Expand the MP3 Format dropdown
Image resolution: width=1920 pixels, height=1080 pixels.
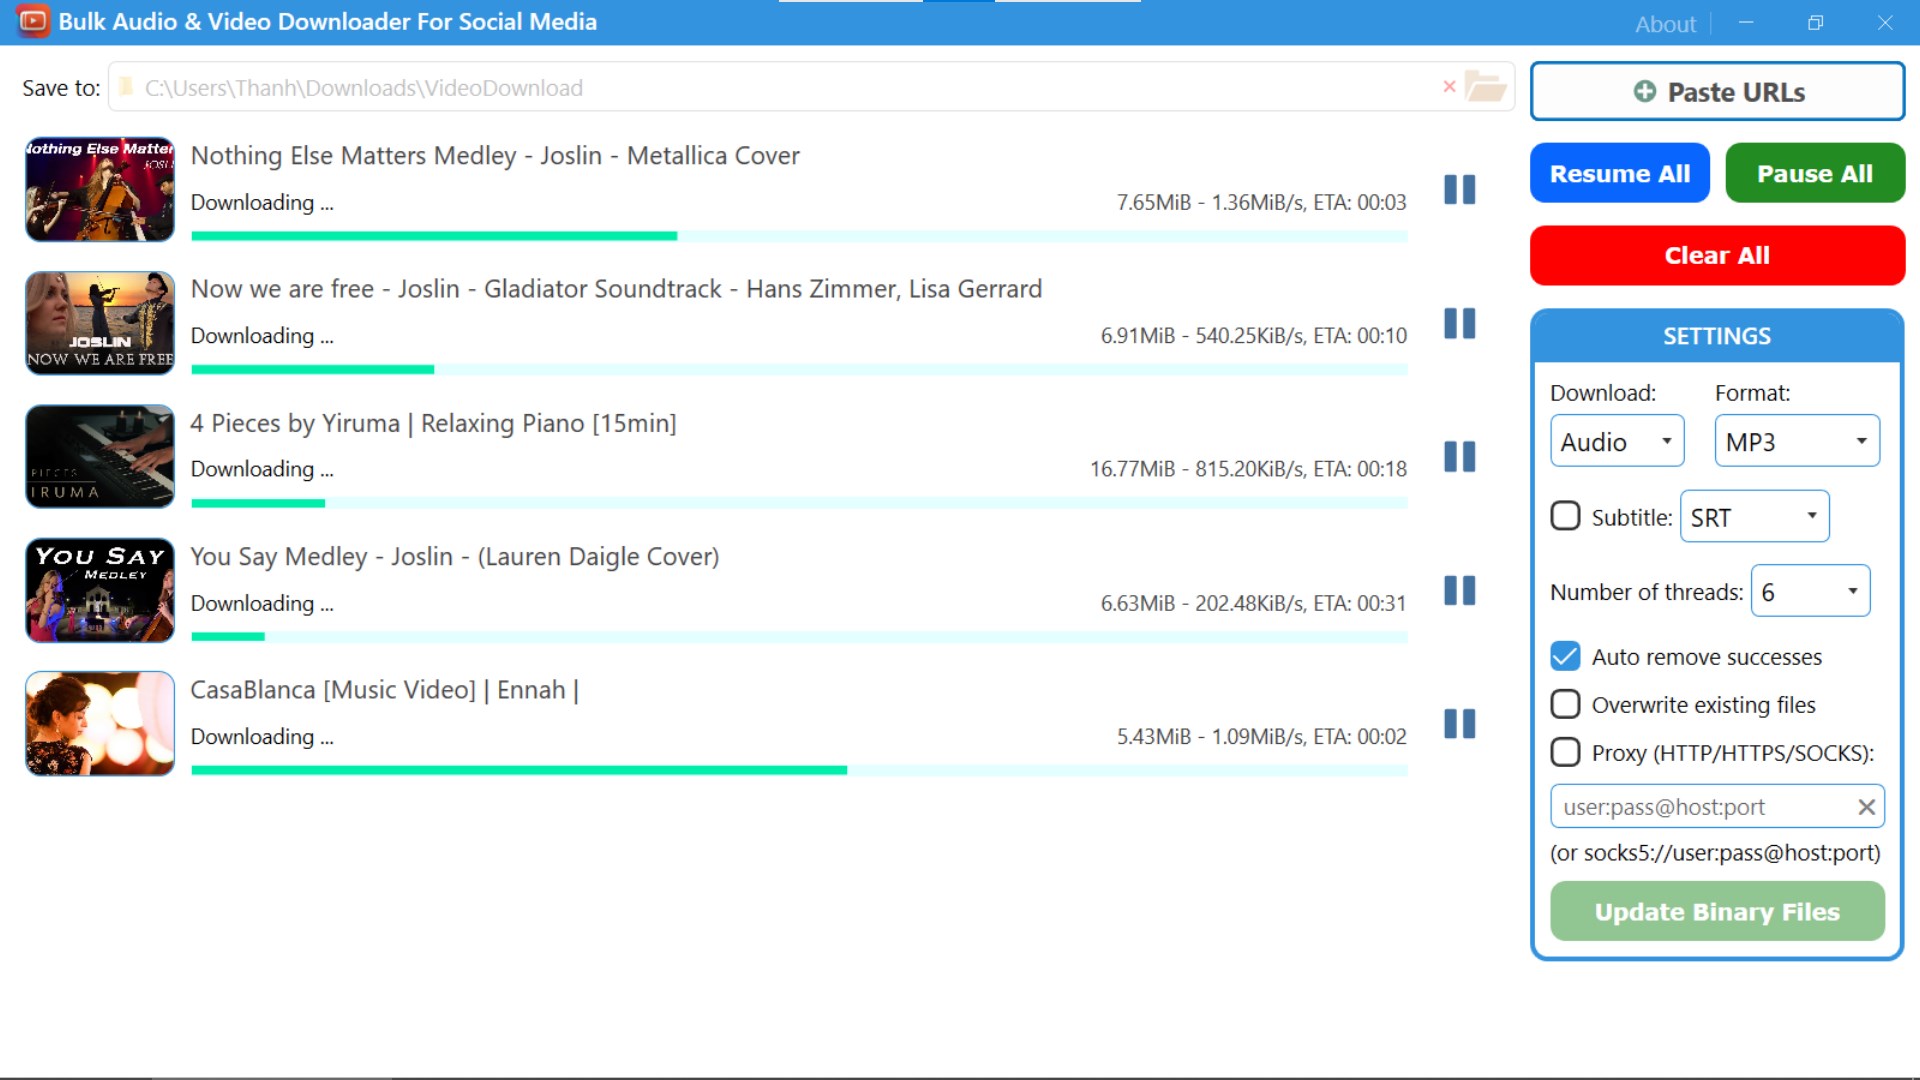[x=1796, y=441]
